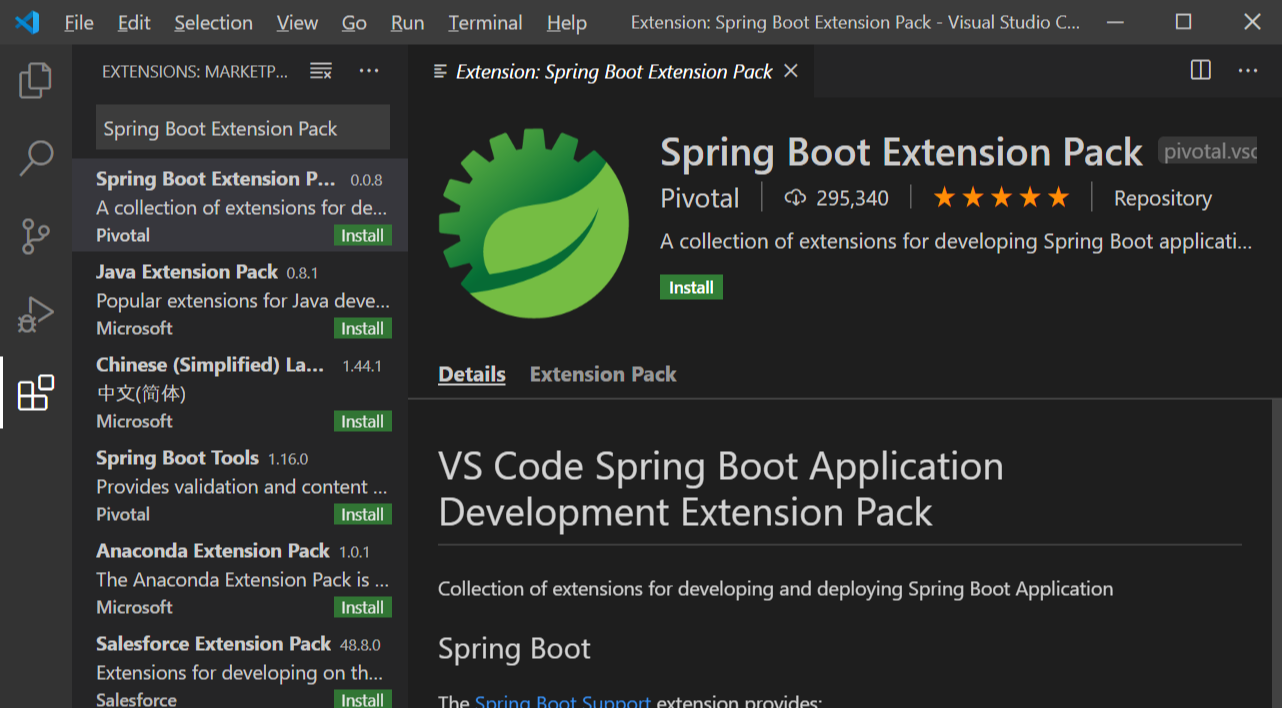Open the Explorer view in activity bar
1282x708 pixels.
pos(36,80)
